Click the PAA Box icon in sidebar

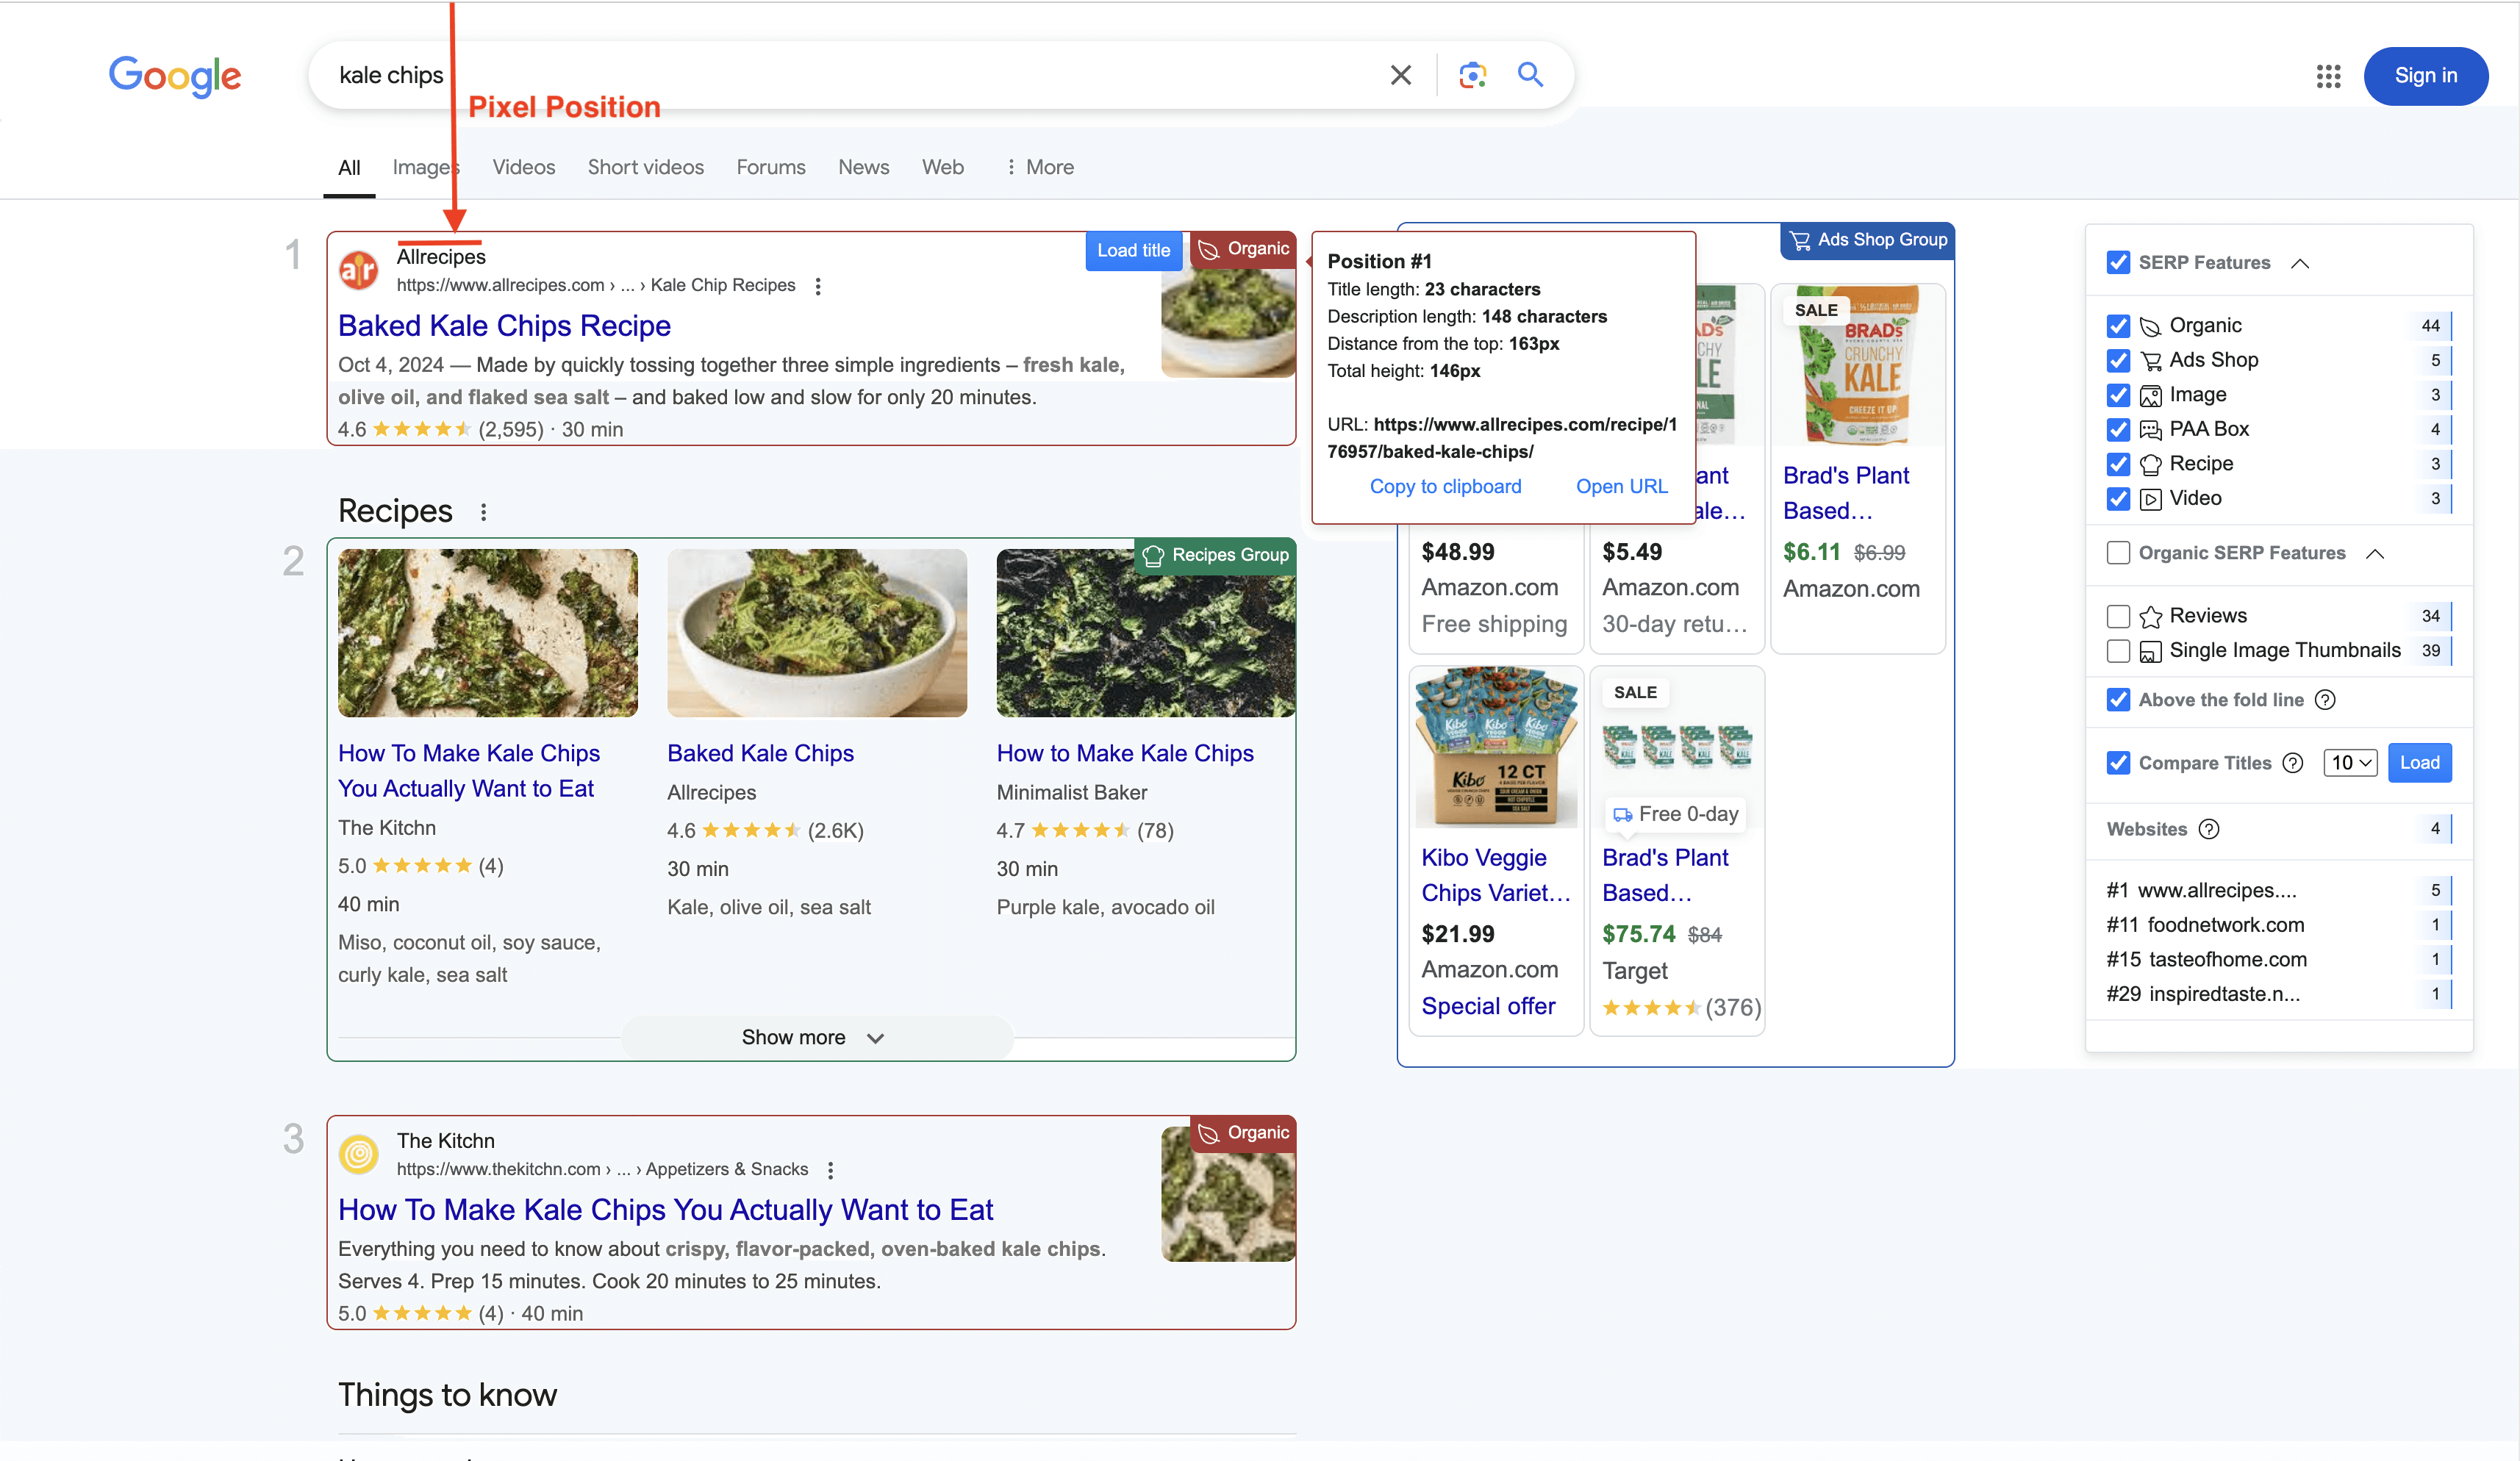pyautogui.click(x=2150, y=430)
